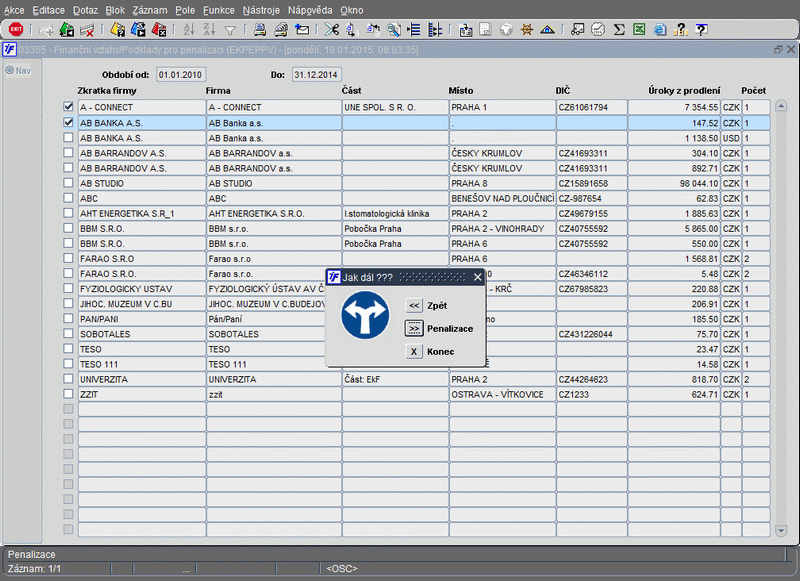This screenshot has height=581, width=800.
Task: Click the printer icon in toolbar
Action: click(x=260, y=29)
